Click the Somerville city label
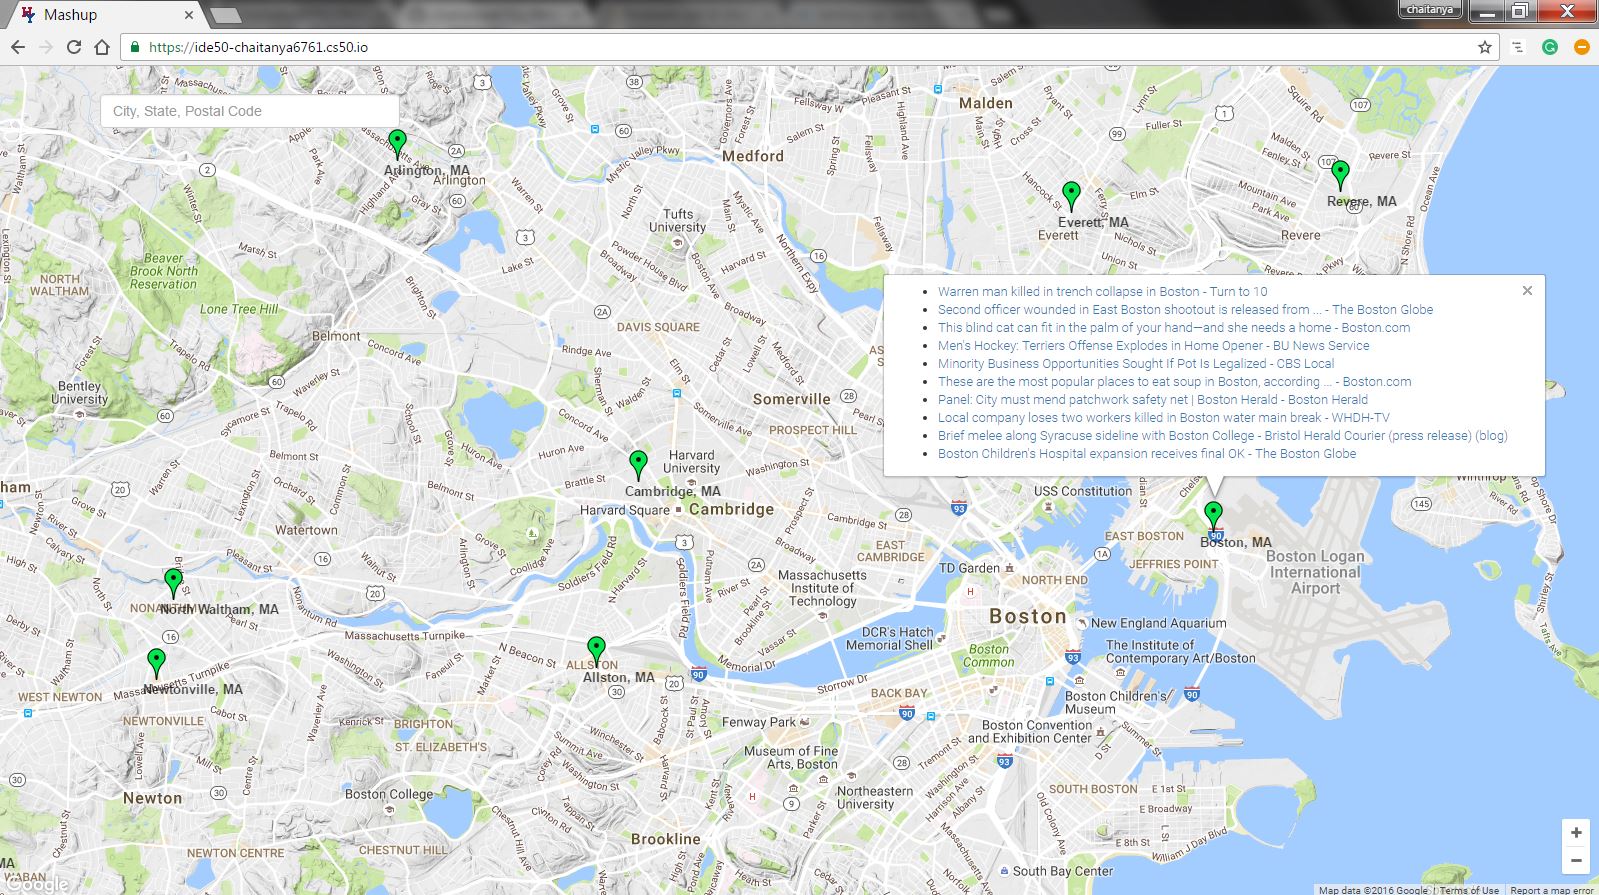Screen dimensions: 1599x895 (792, 399)
